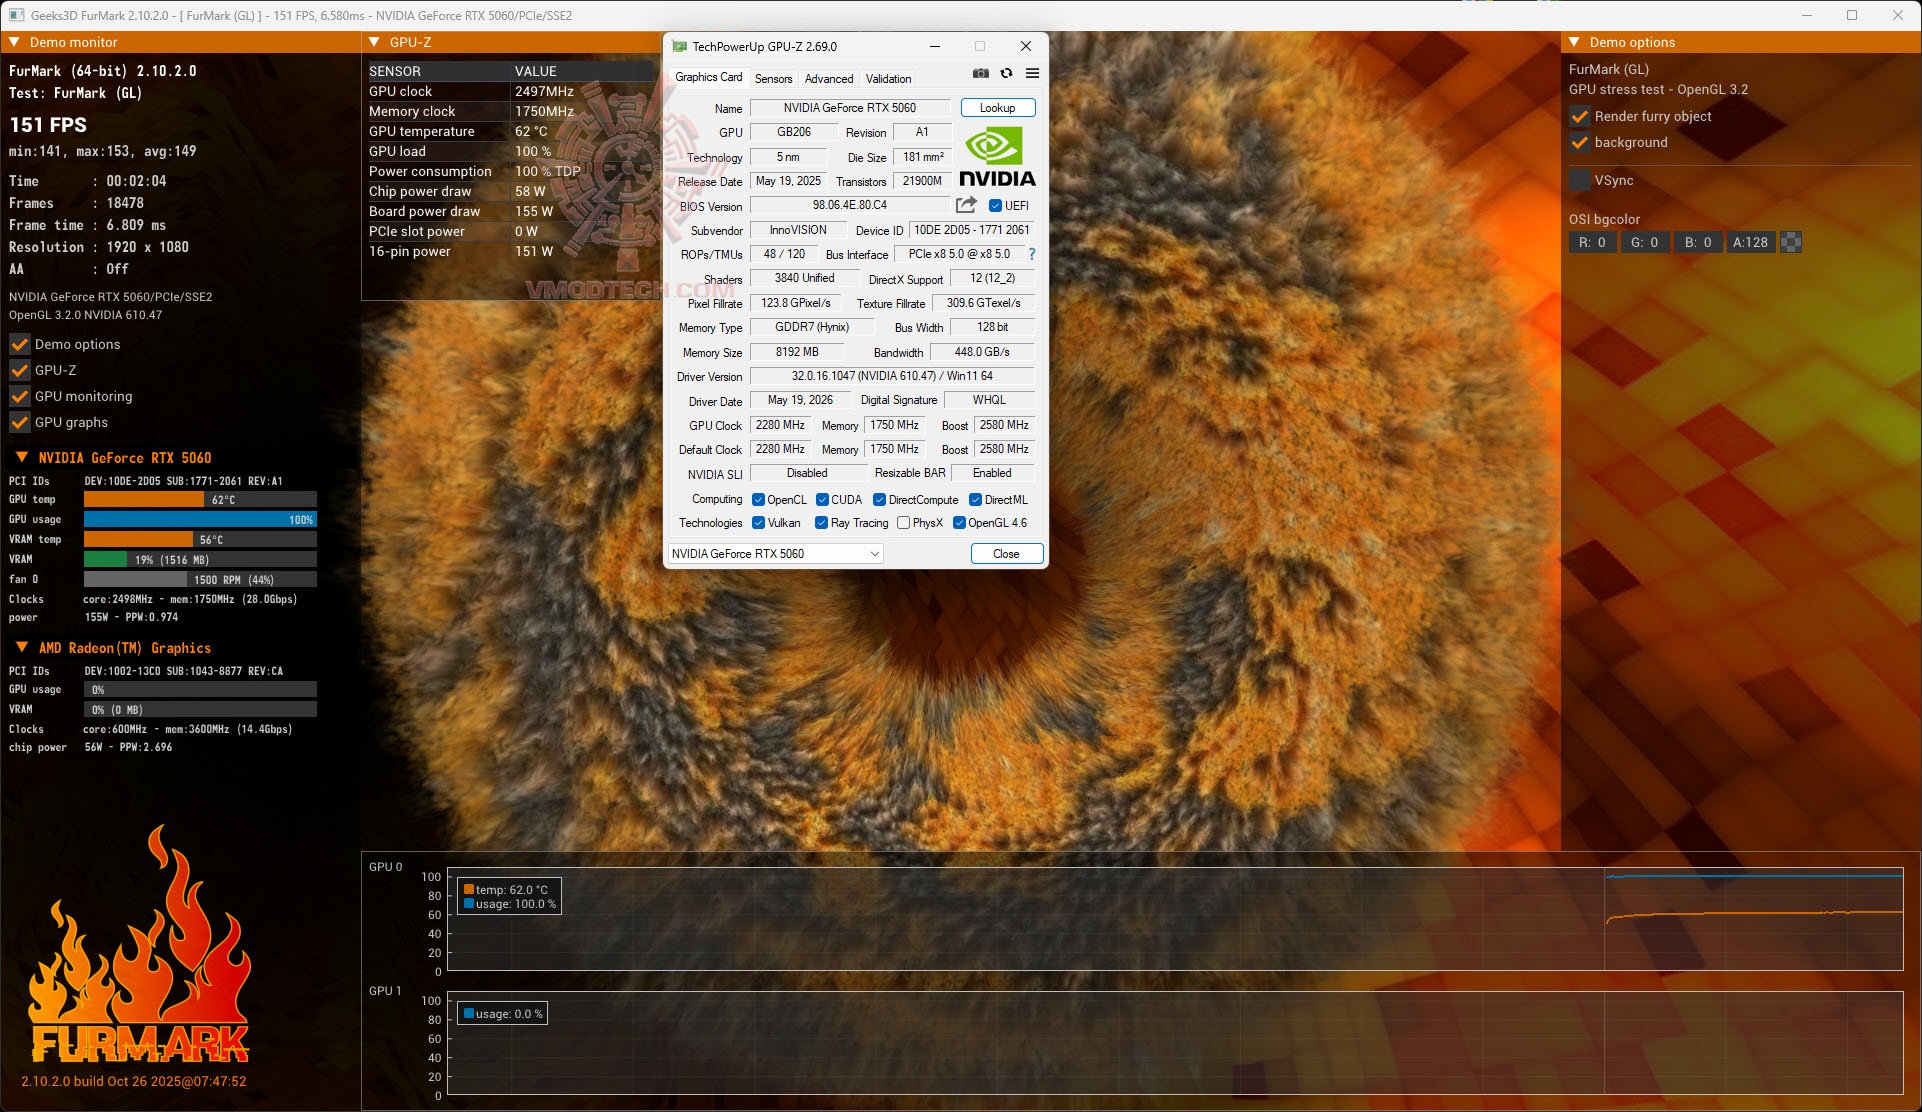Image resolution: width=1922 pixels, height=1112 pixels.
Task: Click the GPU Name field in GPU-Z
Action: pos(850,108)
